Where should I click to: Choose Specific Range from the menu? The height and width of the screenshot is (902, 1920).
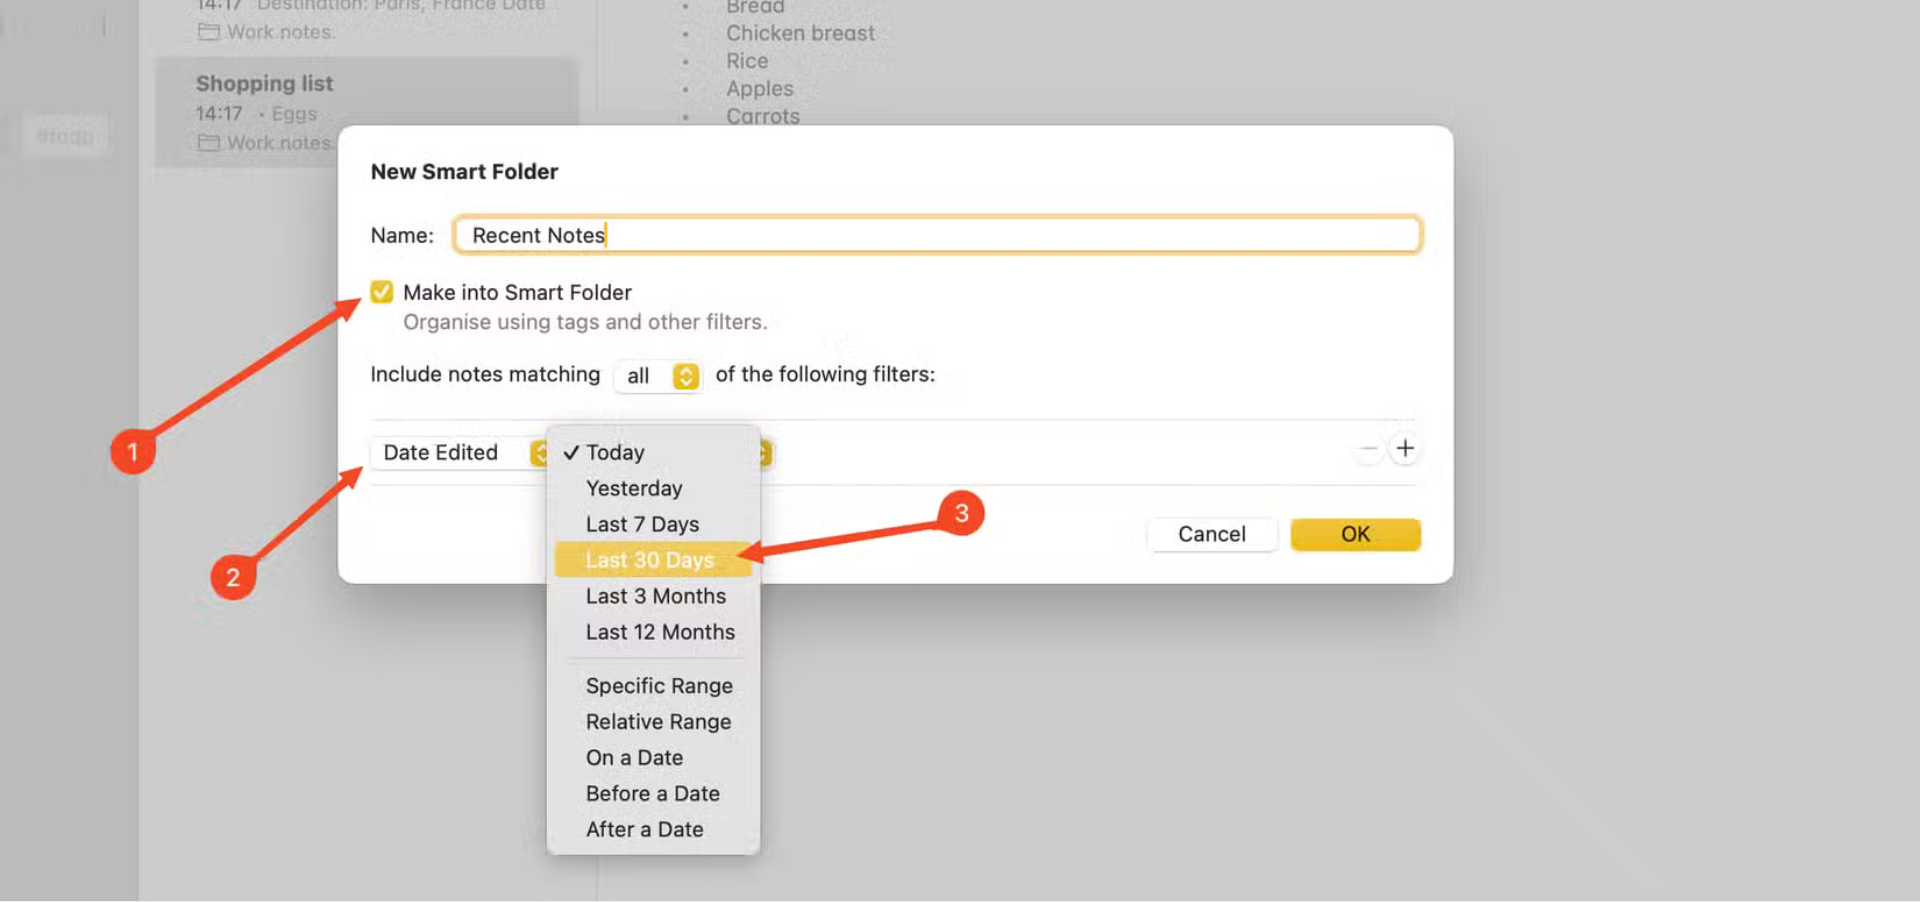[659, 686]
